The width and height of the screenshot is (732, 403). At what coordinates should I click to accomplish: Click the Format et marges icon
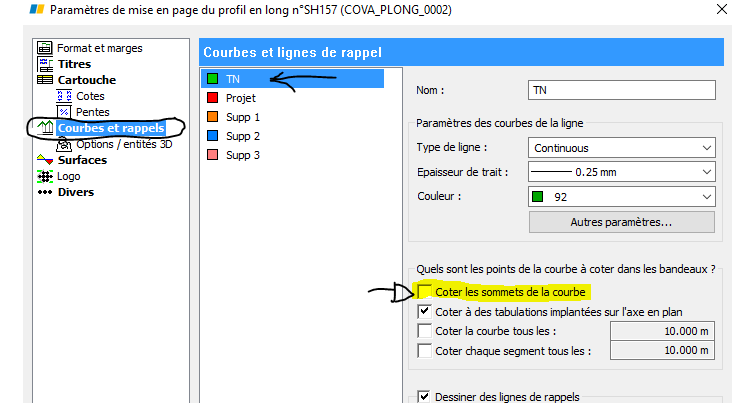point(45,48)
